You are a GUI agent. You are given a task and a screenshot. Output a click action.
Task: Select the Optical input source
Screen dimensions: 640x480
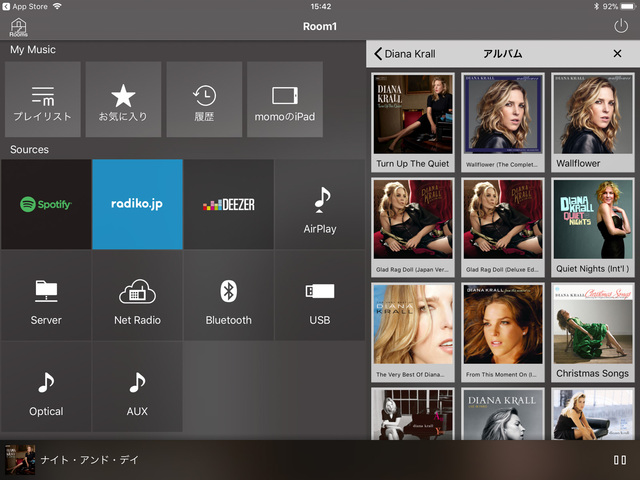click(46, 387)
